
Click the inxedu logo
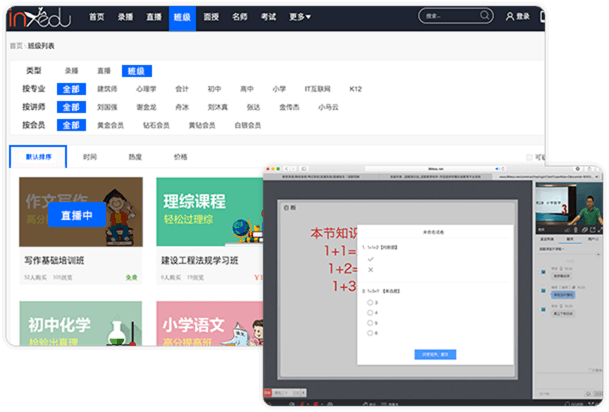[39, 17]
